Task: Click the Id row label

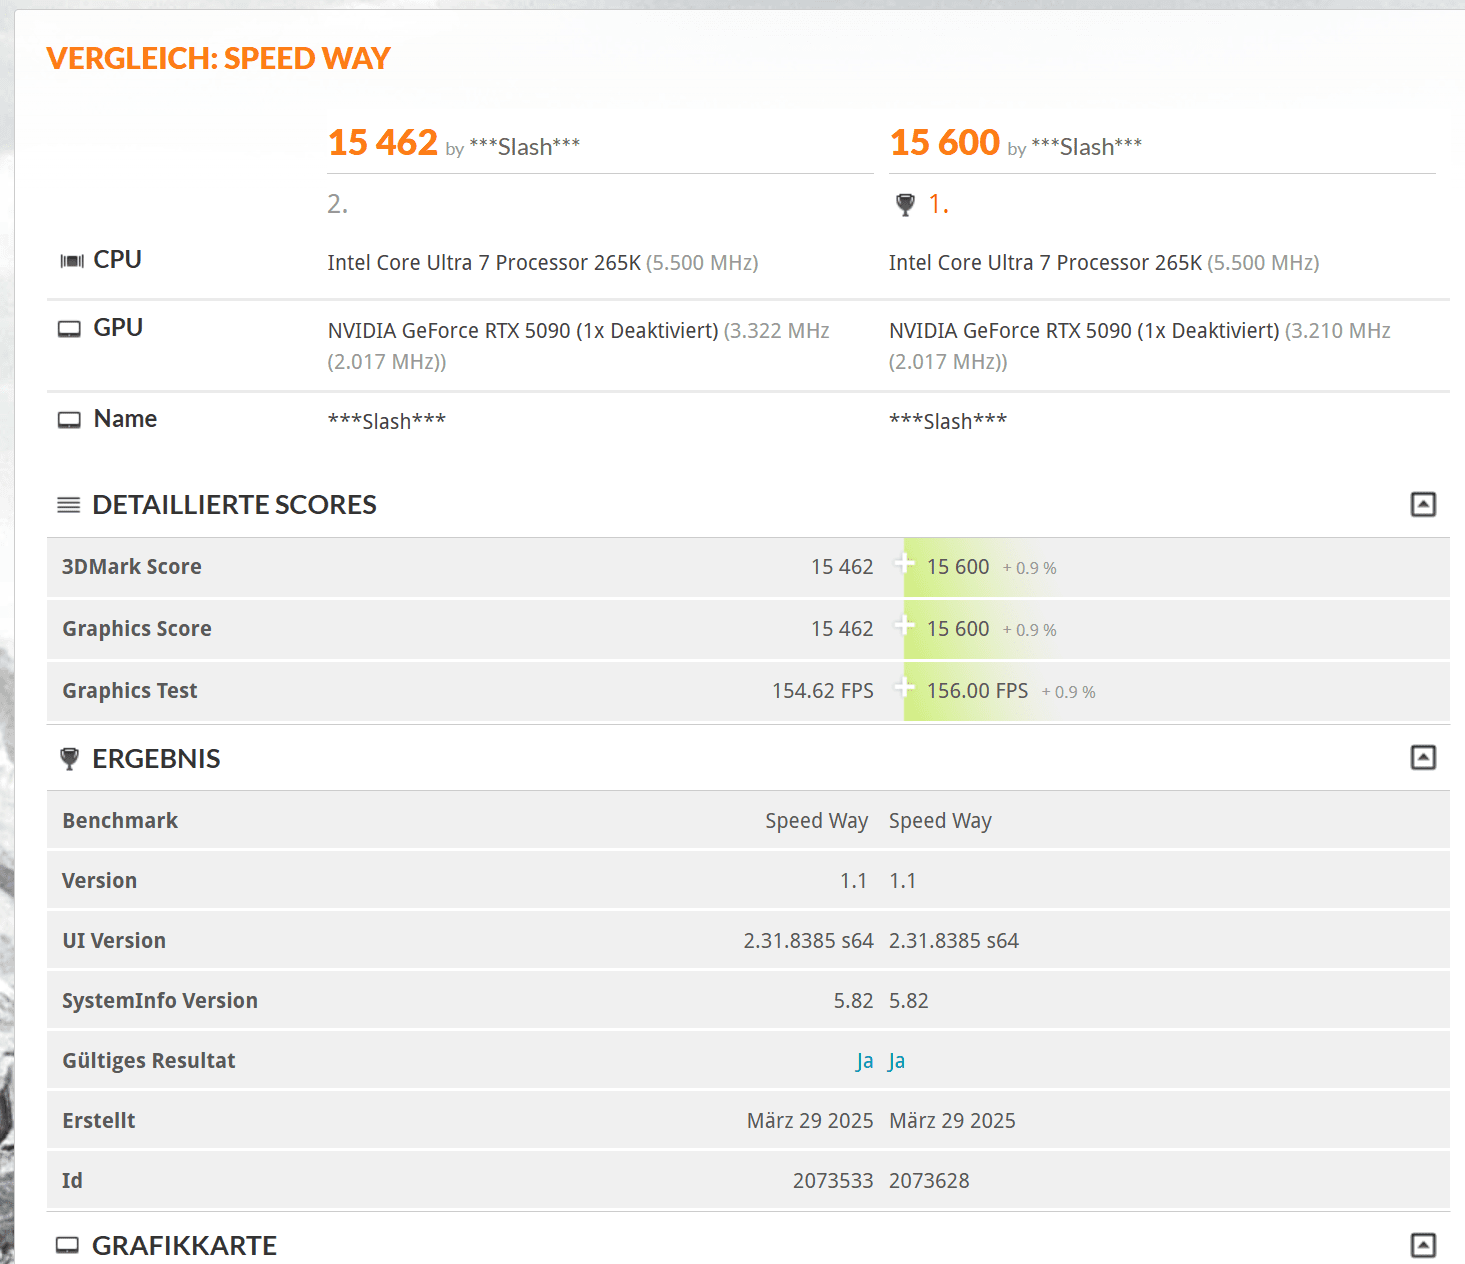Action: (x=72, y=1181)
